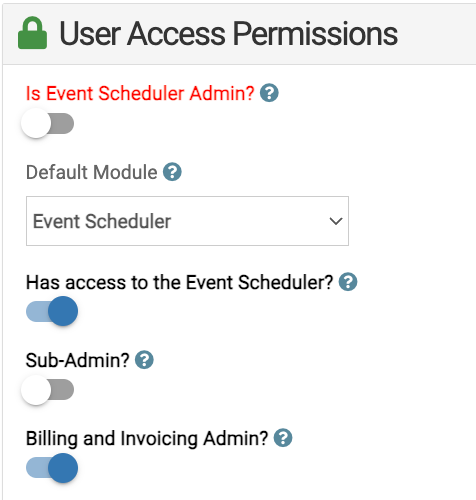Viewport: 476px width, 500px height.
Task: Disable Has access to the Event Scheduler switch
Action: point(52,311)
